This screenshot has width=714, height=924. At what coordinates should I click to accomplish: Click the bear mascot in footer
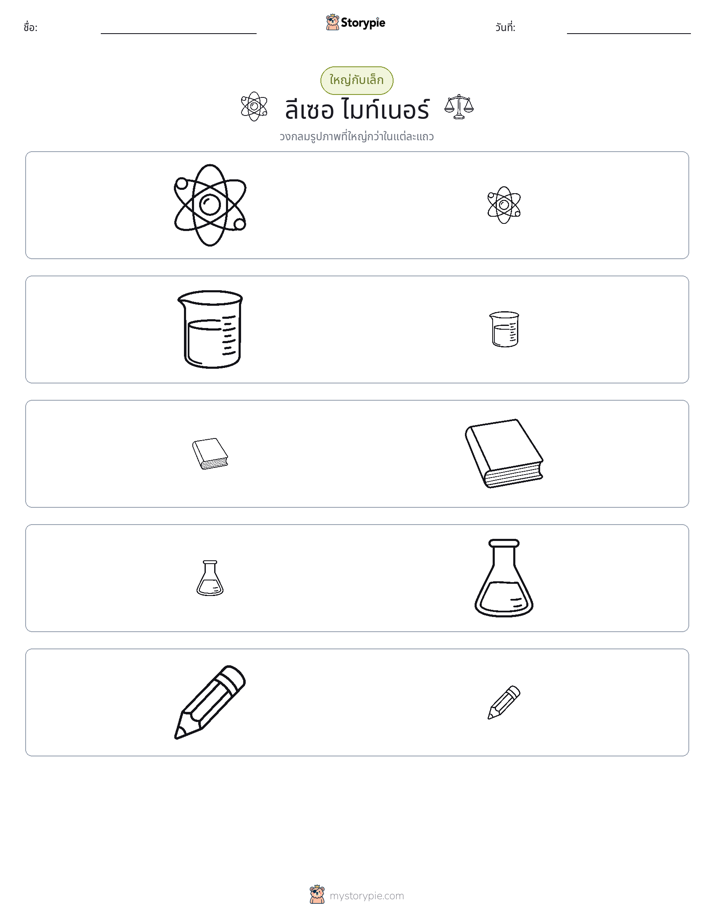coord(317,895)
